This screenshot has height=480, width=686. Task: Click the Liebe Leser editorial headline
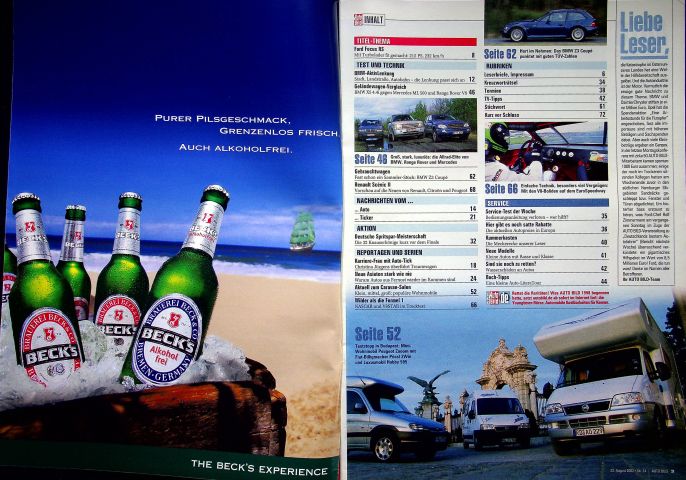(643, 34)
